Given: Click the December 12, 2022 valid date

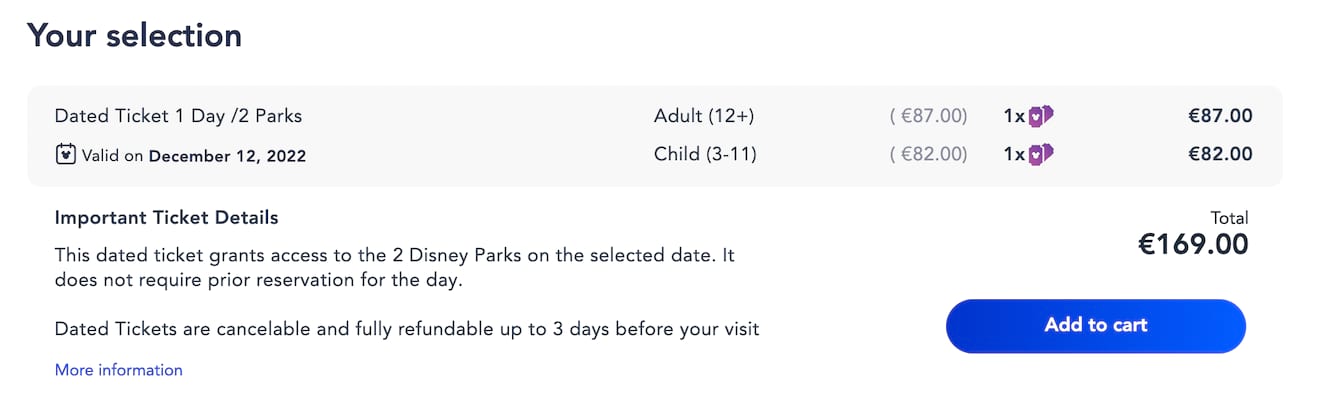Looking at the screenshot, I should click(227, 156).
